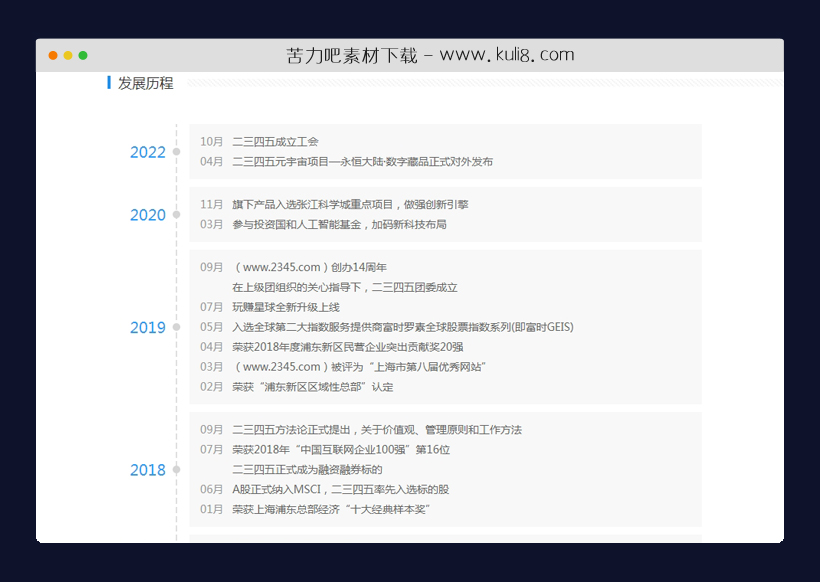Select the timeline dot next to 2018
The image size is (820, 582).
[176, 468]
